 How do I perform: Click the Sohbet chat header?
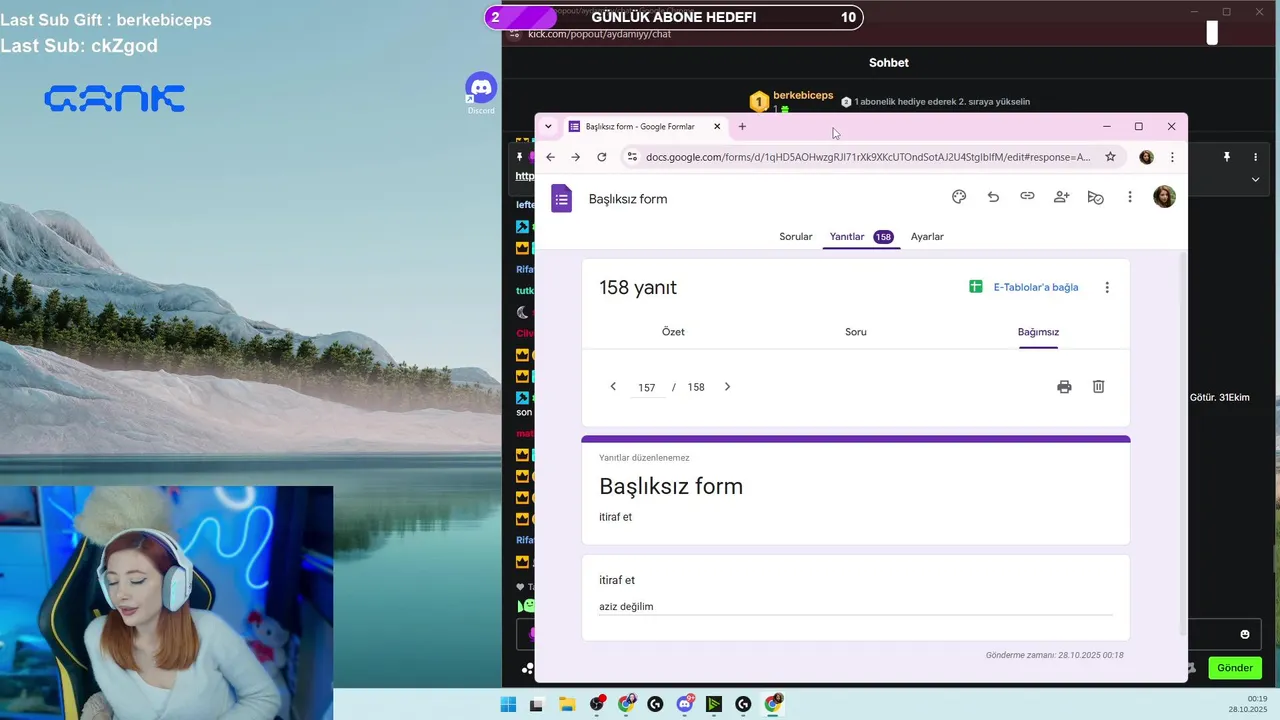(x=889, y=63)
